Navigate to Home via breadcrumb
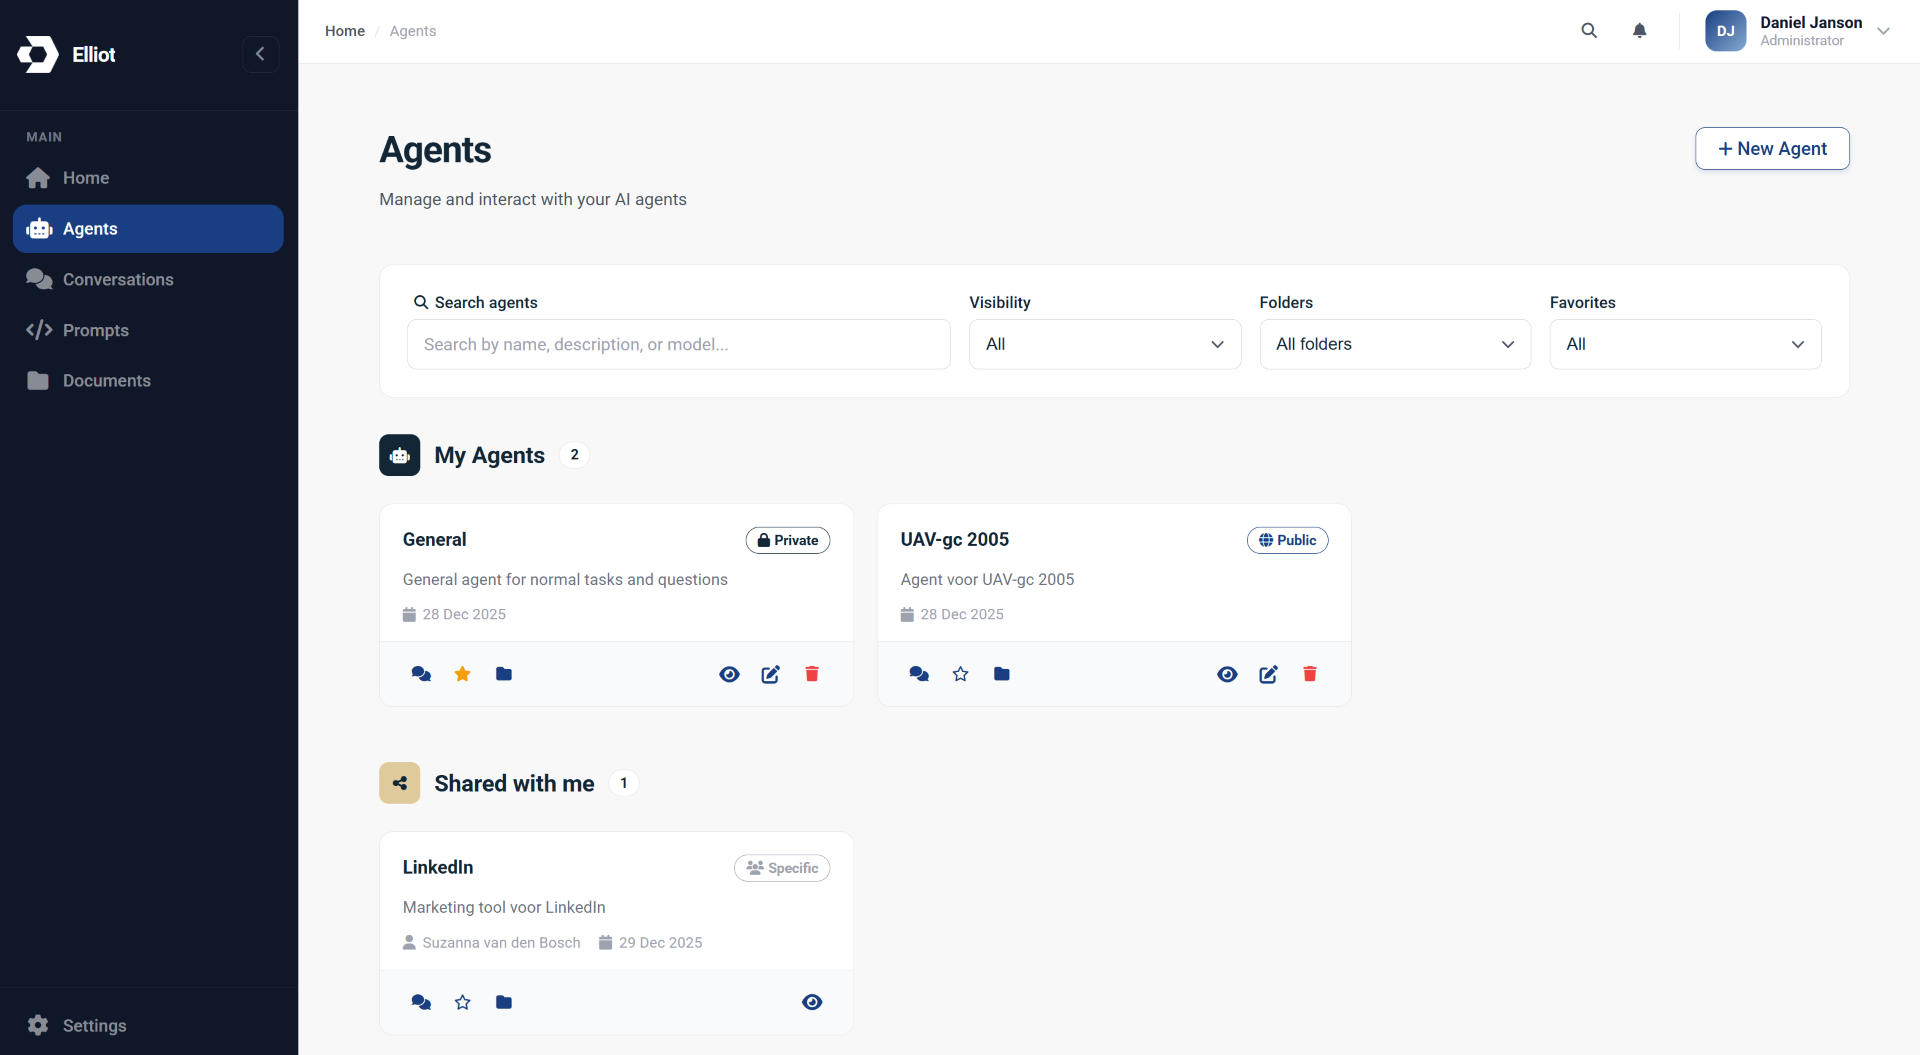The height and width of the screenshot is (1055, 1920). coord(345,31)
